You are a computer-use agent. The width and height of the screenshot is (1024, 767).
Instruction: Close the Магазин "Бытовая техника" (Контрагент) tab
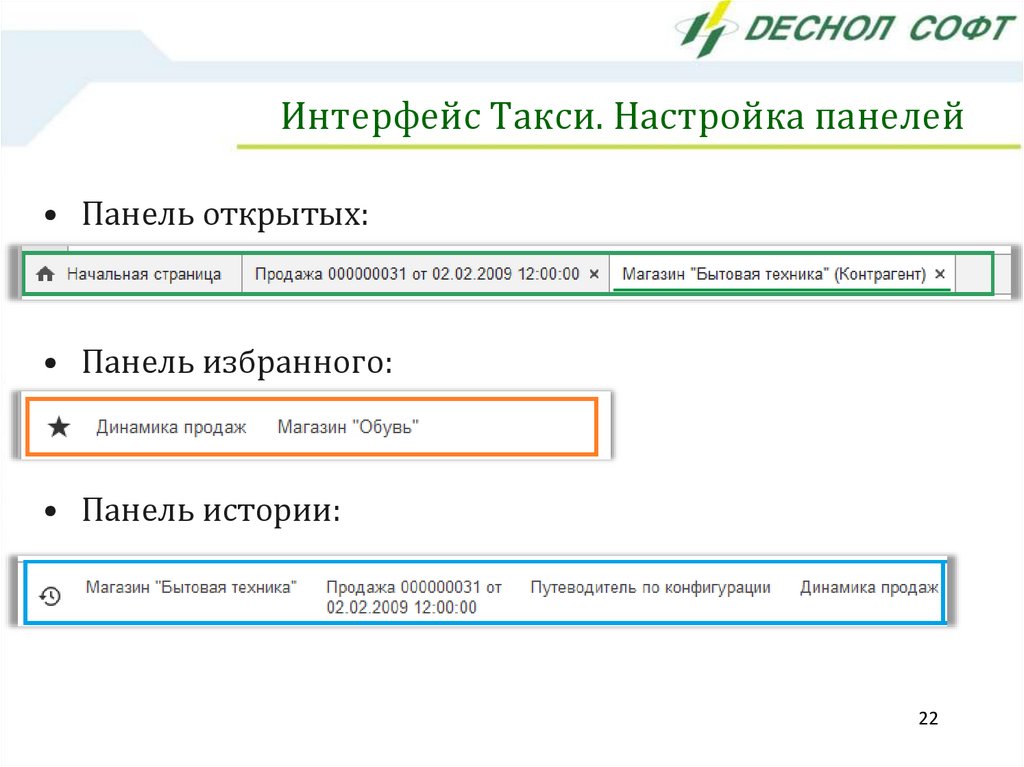point(940,274)
